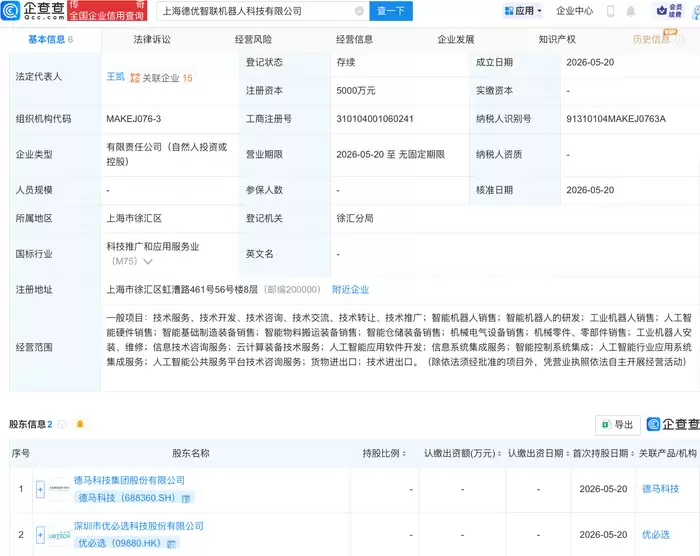
Task: Open 企业中心 in the header
Action: [x=575, y=11]
